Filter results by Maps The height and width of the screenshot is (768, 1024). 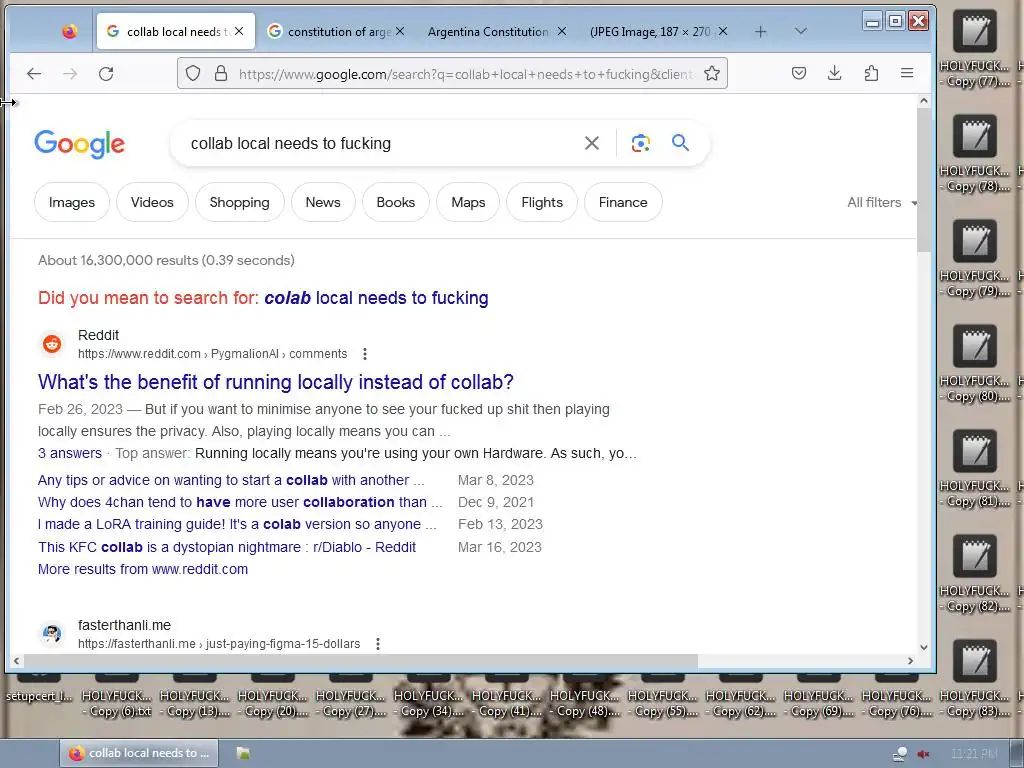(x=468, y=202)
